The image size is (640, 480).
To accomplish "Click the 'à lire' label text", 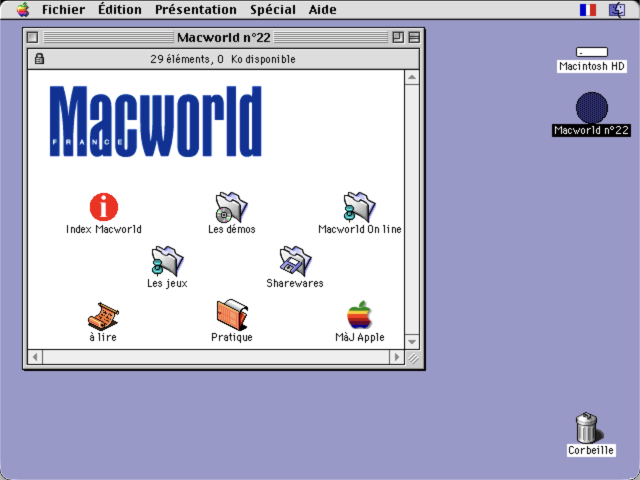I will pos(103,337).
